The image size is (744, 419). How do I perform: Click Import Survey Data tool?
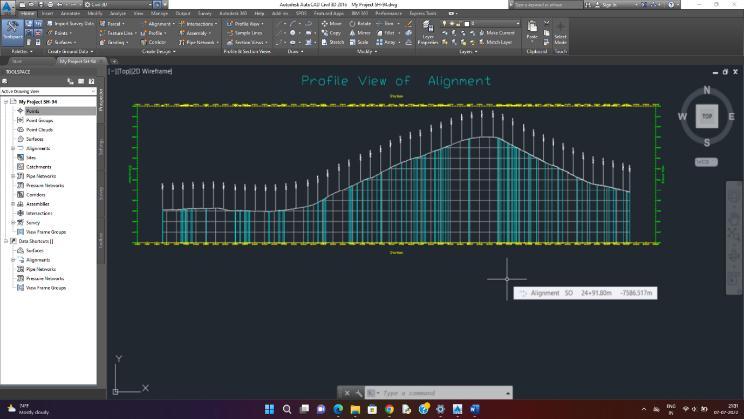(x=70, y=23)
